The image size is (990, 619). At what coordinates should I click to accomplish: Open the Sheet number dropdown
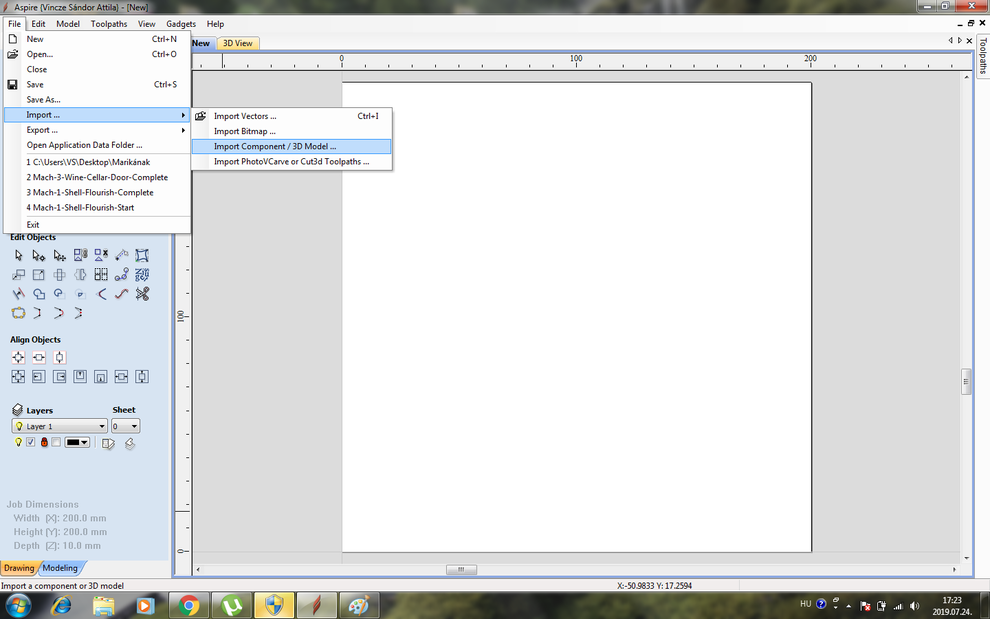[x=125, y=426]
